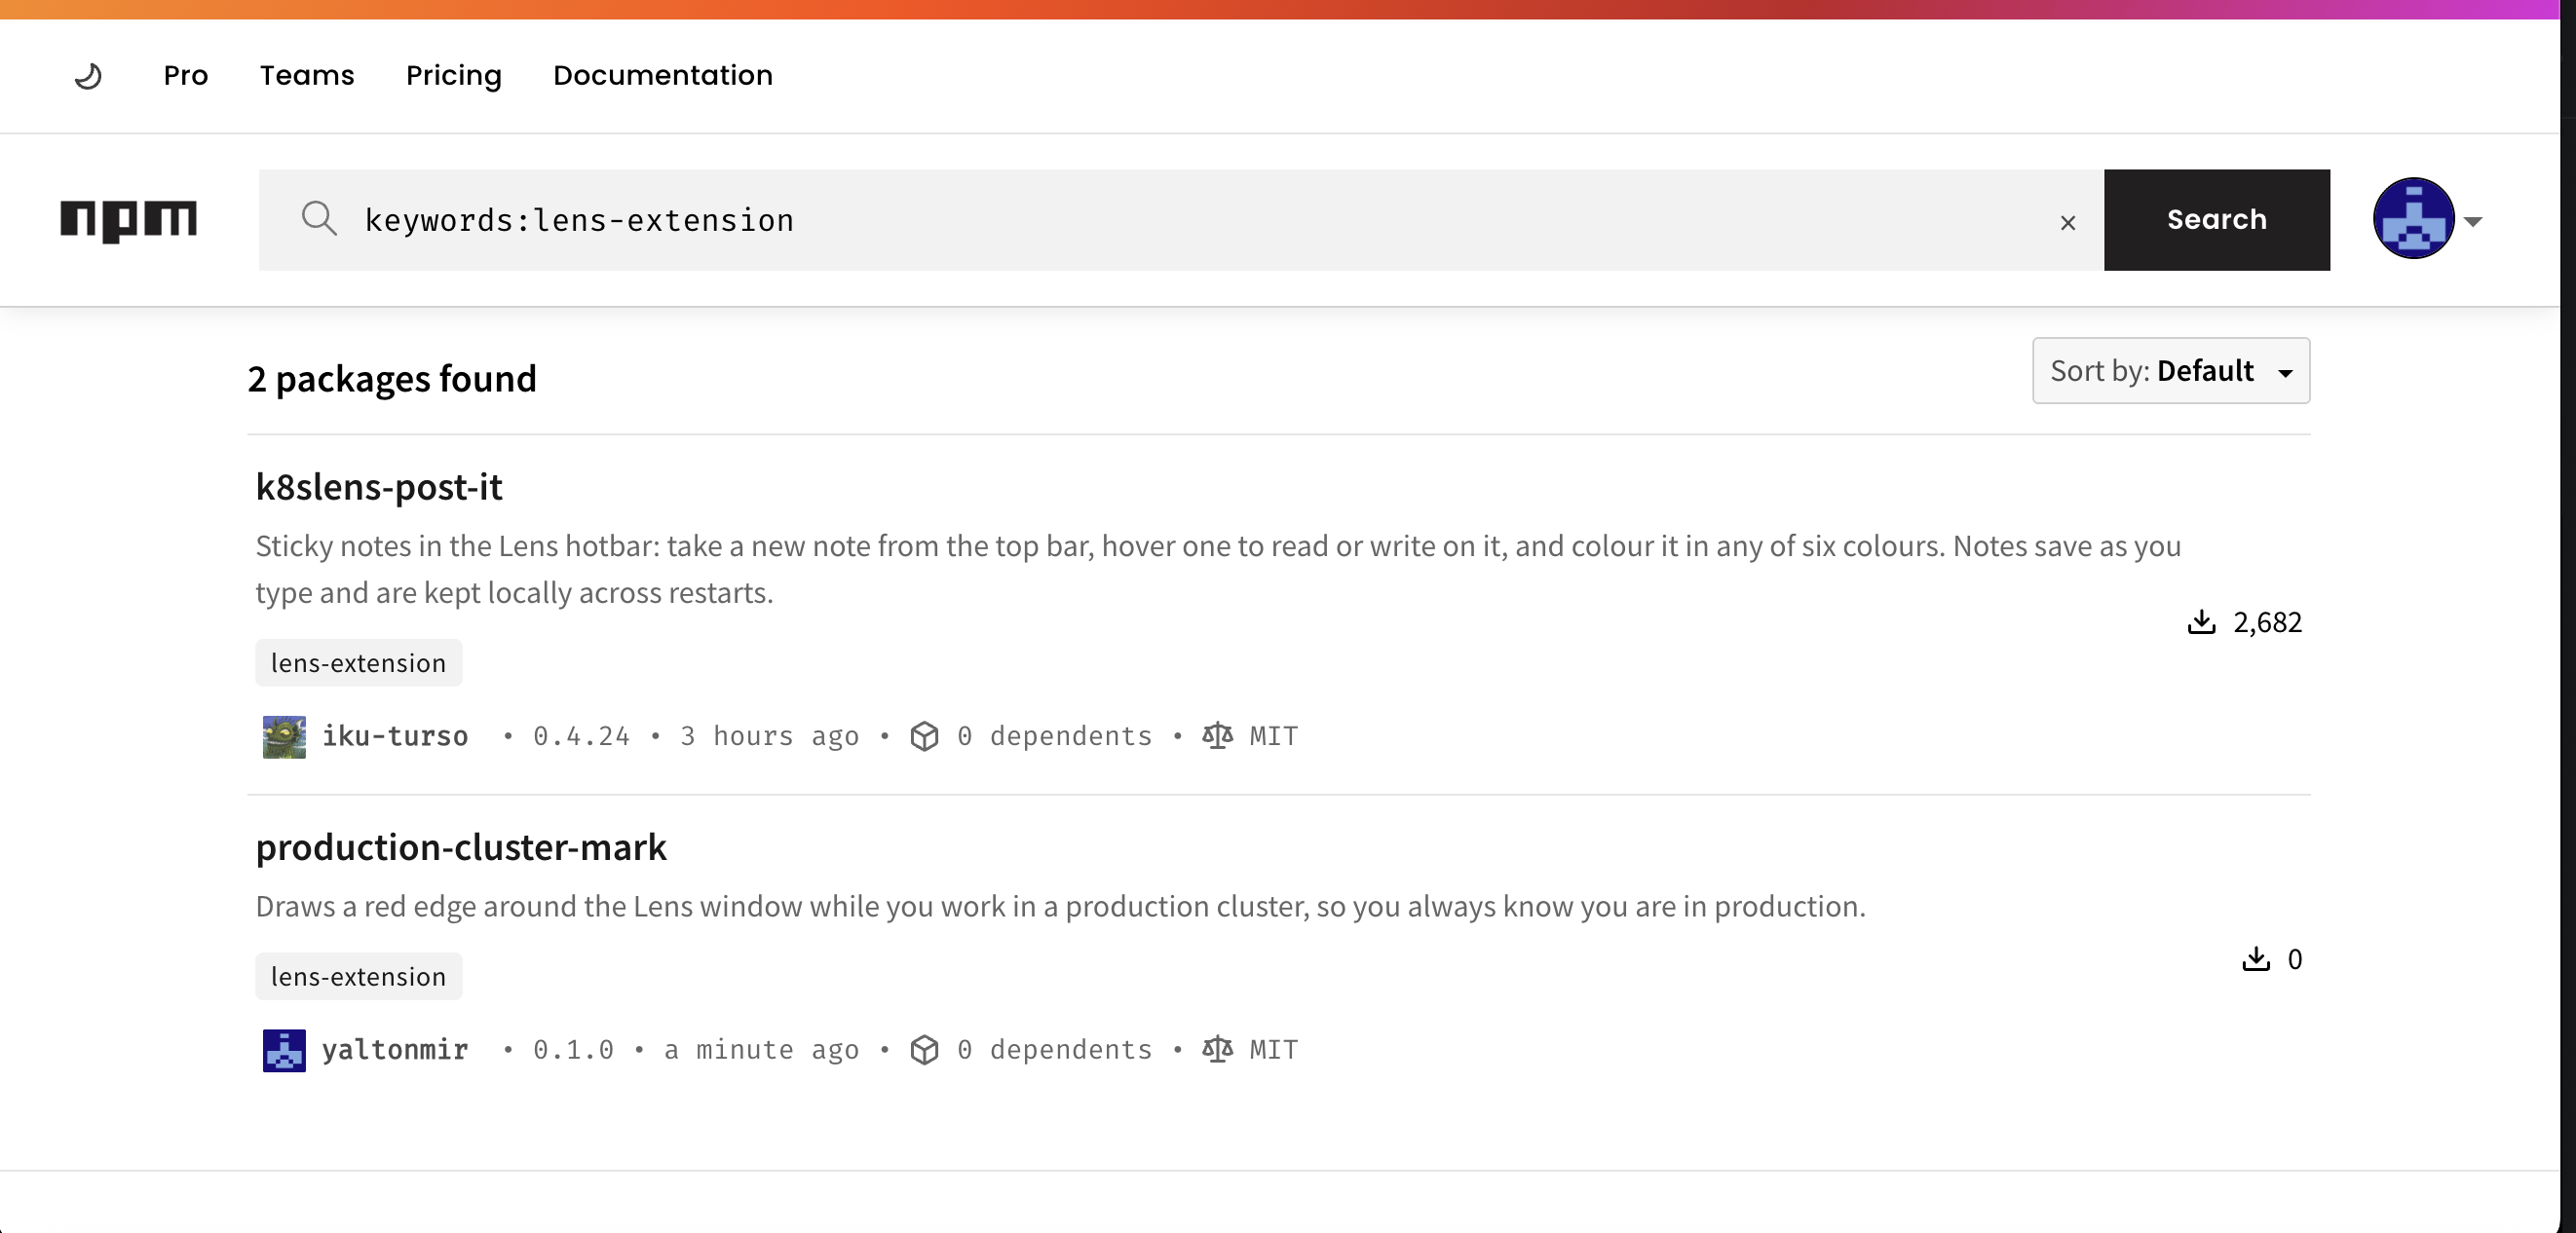Open the Sort by: Default dropdown
The width and height of the screenshot is (2576, 1233).
point(2170,371)
